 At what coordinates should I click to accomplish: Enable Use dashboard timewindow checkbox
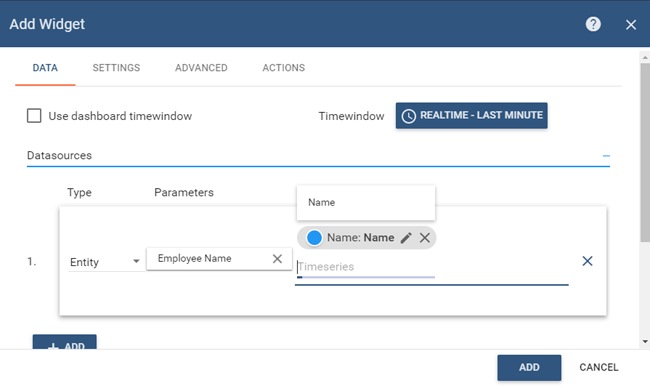34,116
